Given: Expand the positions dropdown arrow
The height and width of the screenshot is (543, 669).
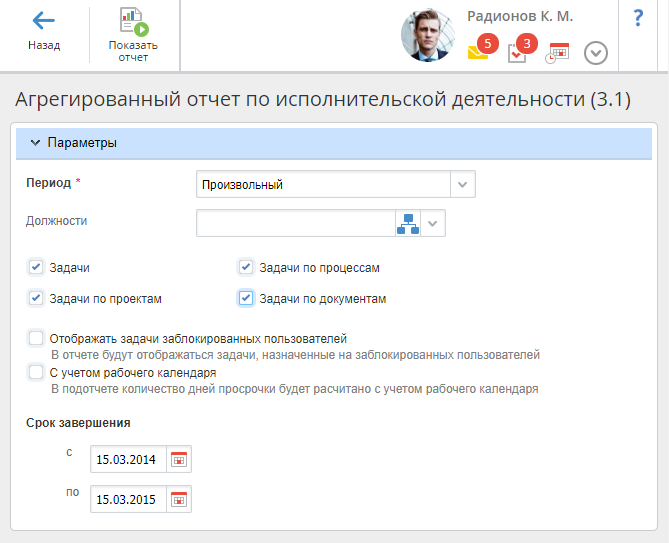Looking at the screenshot, I should click(433, 223).
